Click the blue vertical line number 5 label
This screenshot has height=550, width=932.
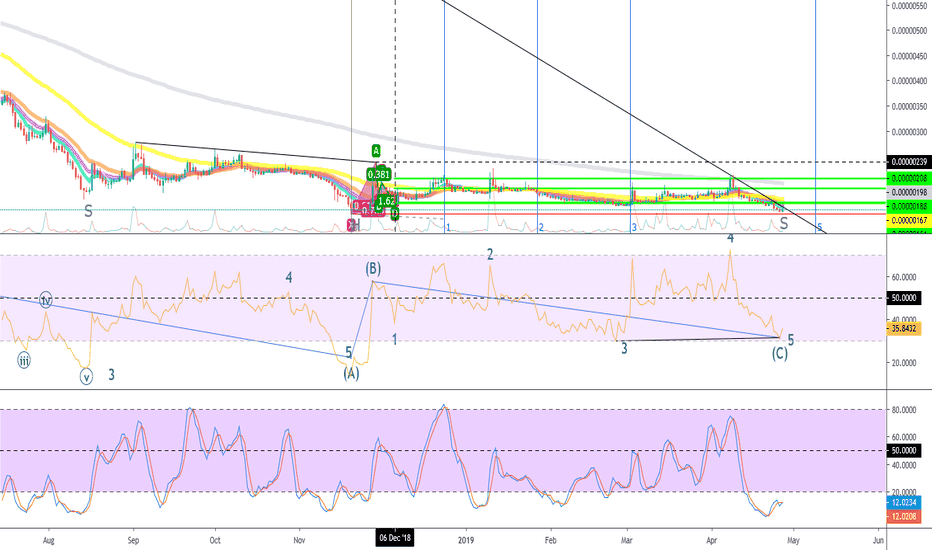coord(820,227)
